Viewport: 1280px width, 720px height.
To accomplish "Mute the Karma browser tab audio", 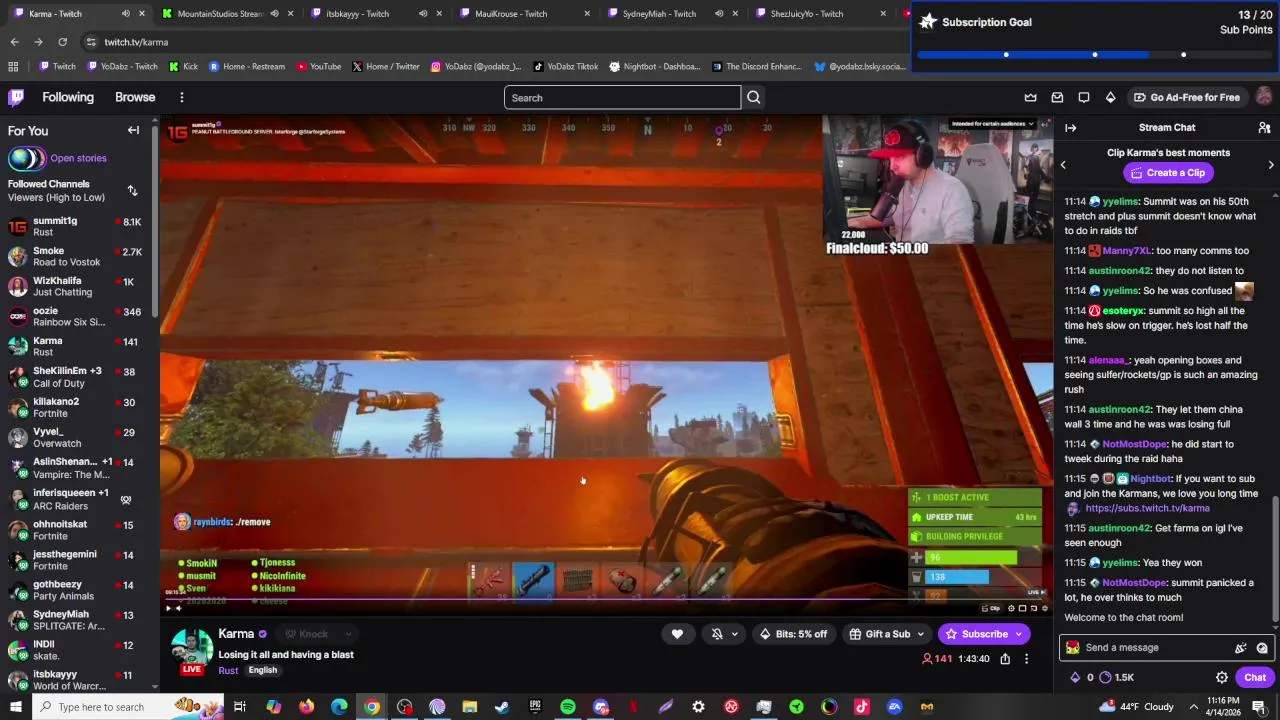I will coord(125,14).
